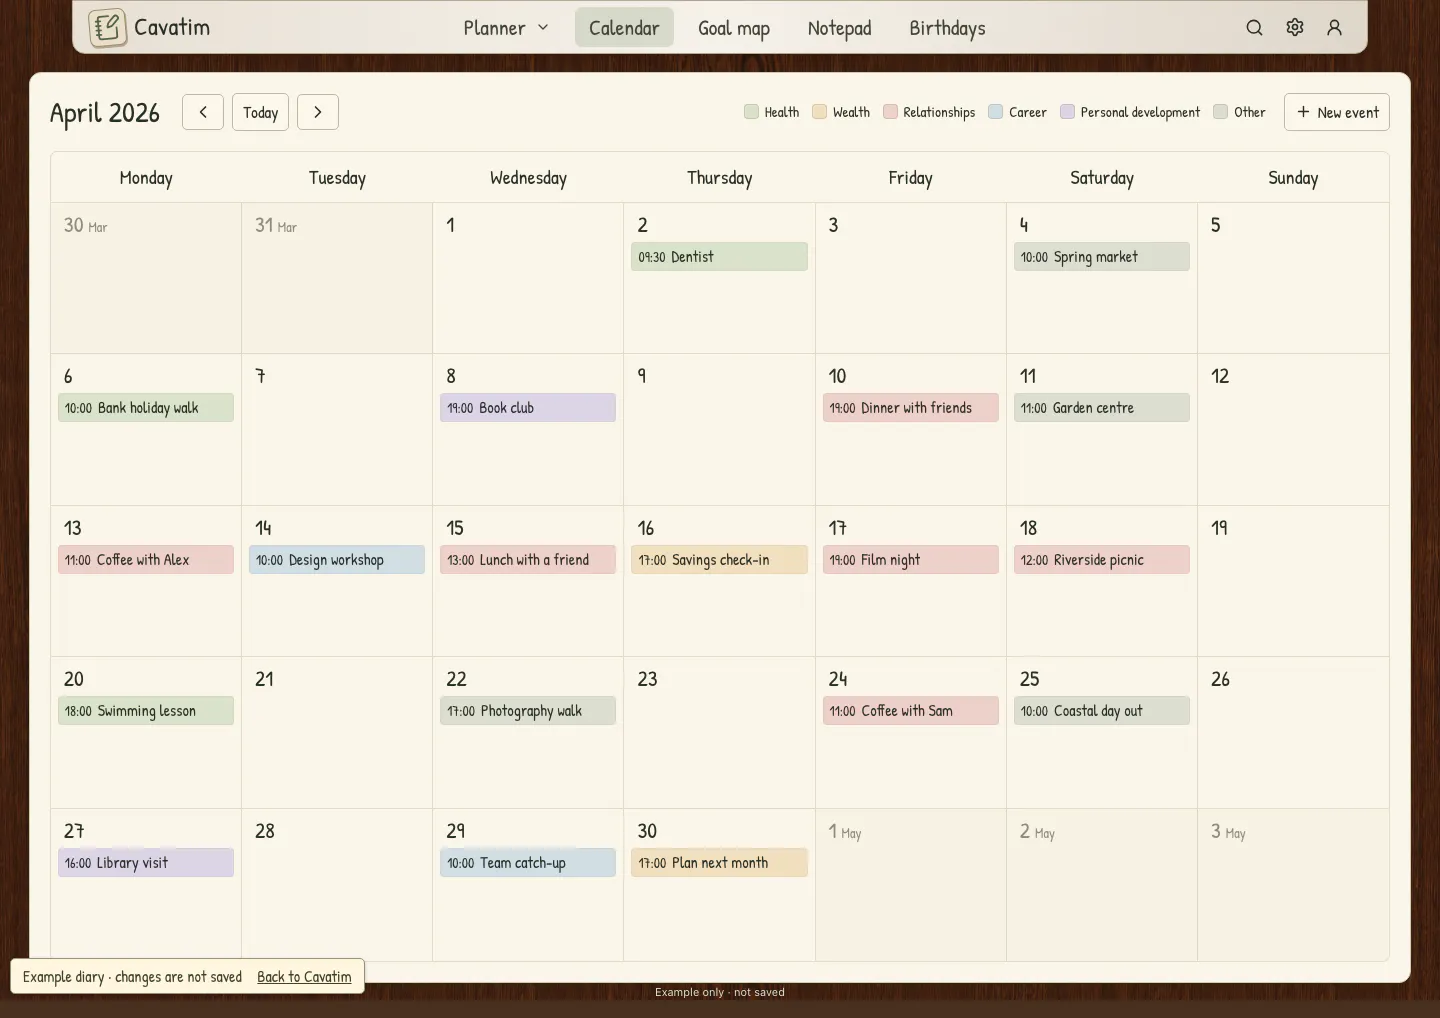1440x1018 pixels.
Task: Select the Team catch-up event
Action: (x=528, y=863)
